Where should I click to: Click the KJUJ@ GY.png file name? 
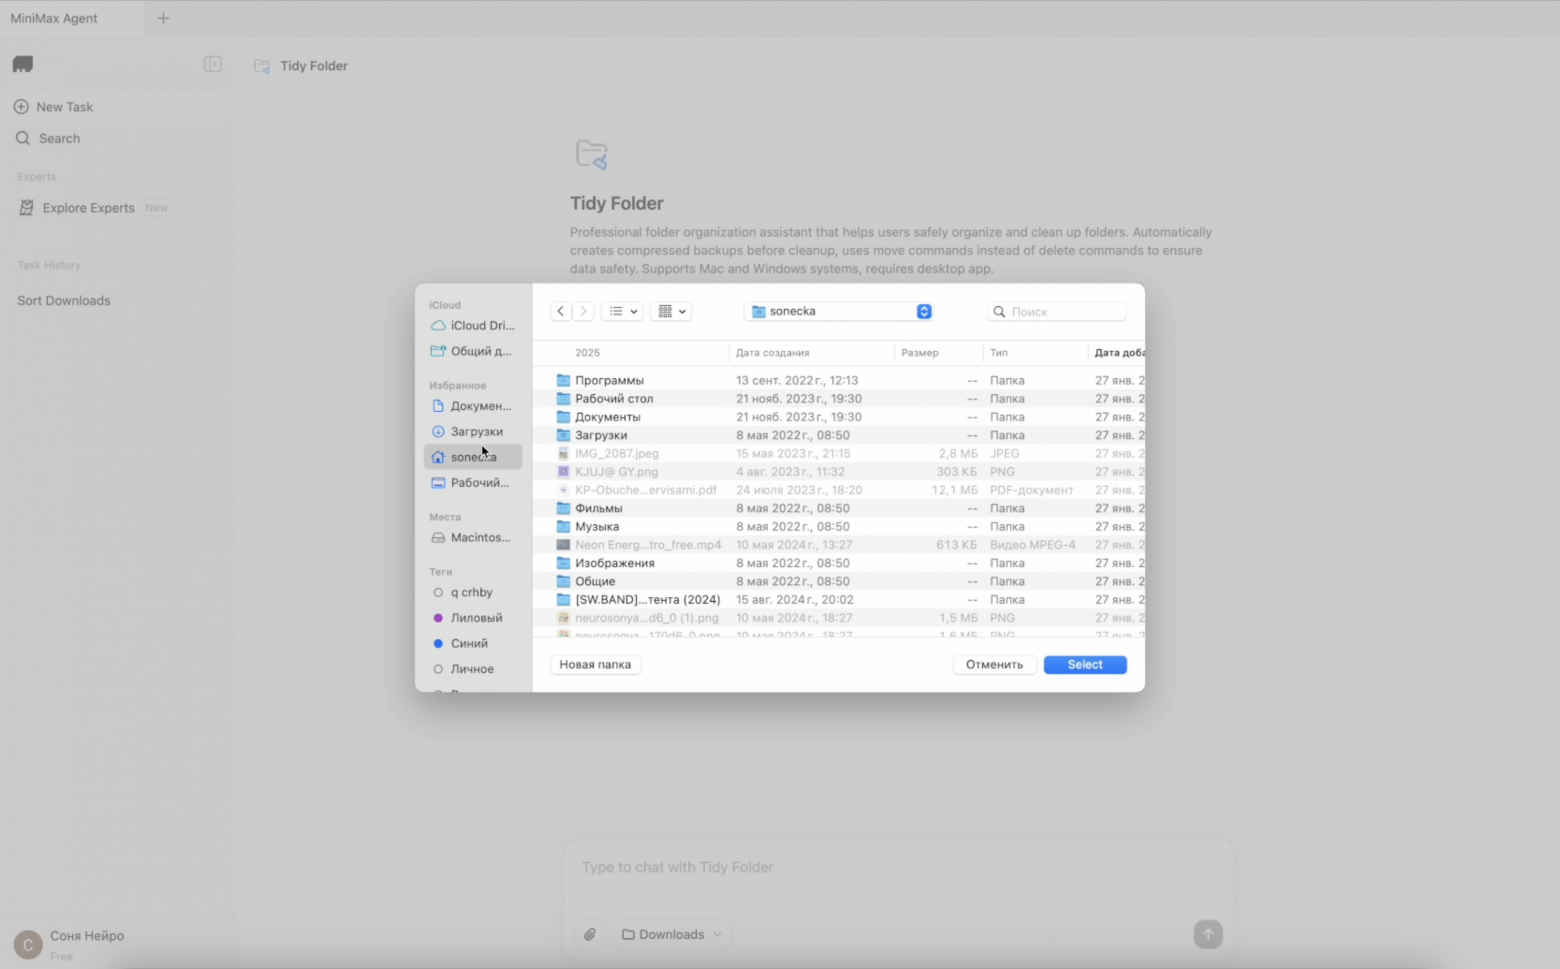point(617,472)
